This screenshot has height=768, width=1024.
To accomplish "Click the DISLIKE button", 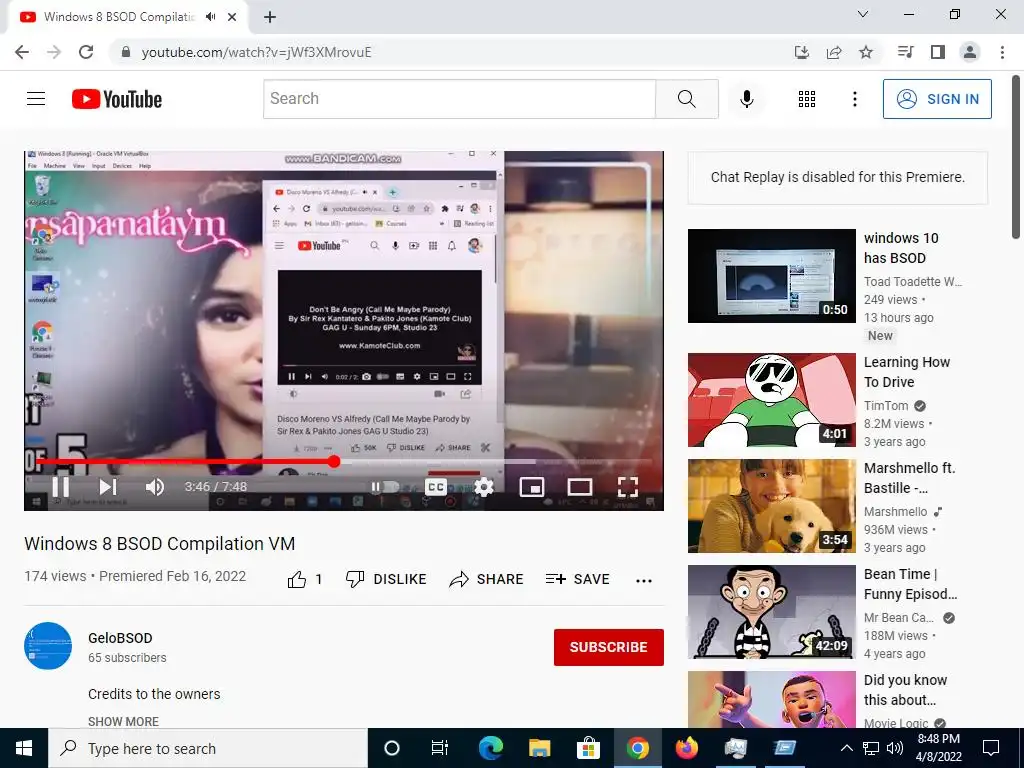I will click(x=386, y=579).
